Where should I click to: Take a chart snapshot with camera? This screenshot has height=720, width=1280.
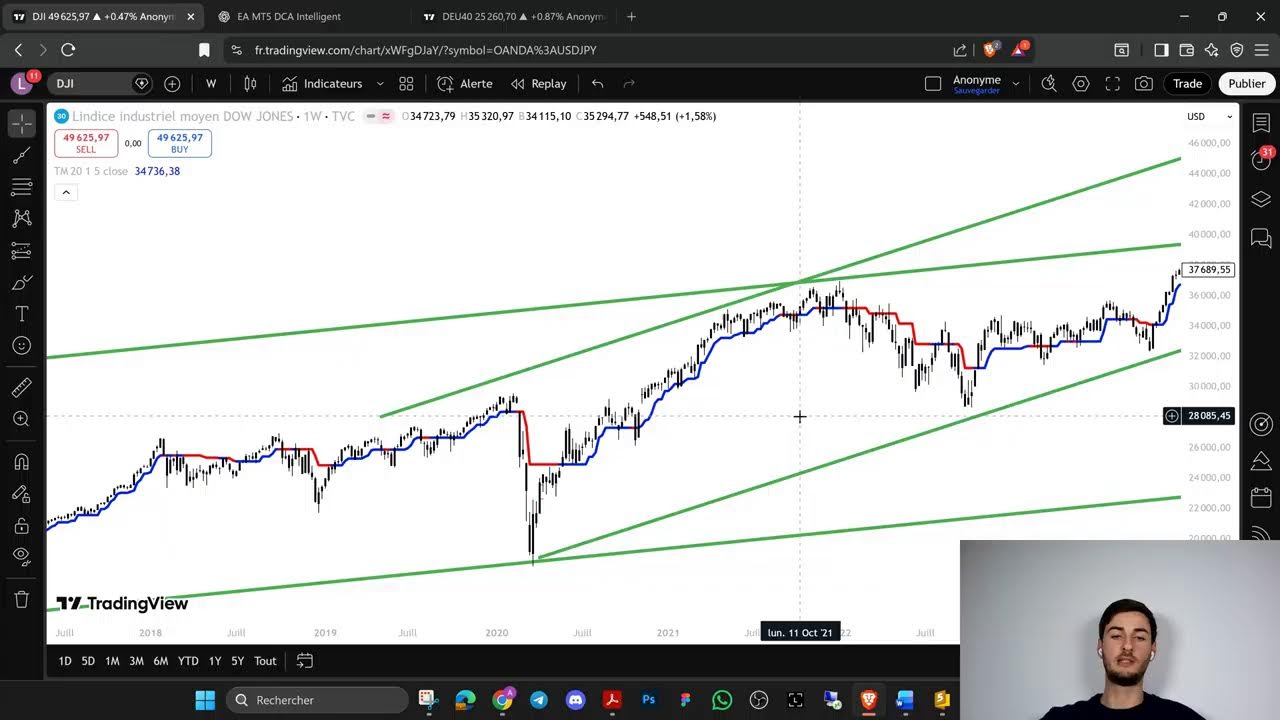pos(1144,84)
